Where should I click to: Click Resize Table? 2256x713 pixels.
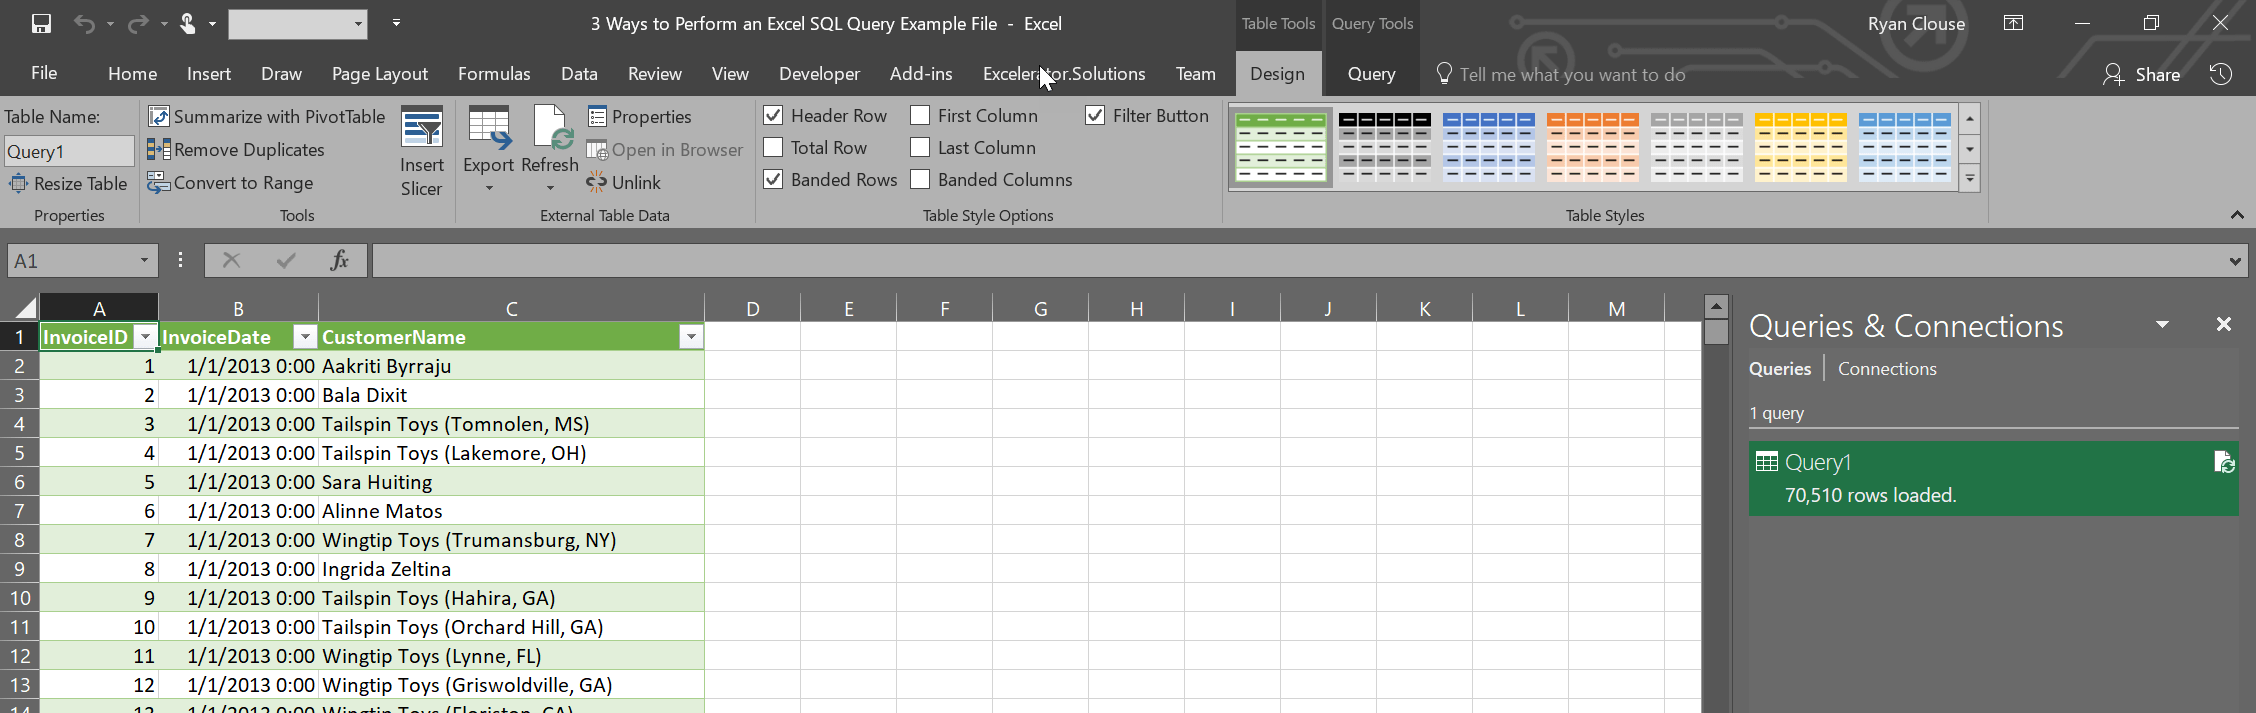pos(68,183)
